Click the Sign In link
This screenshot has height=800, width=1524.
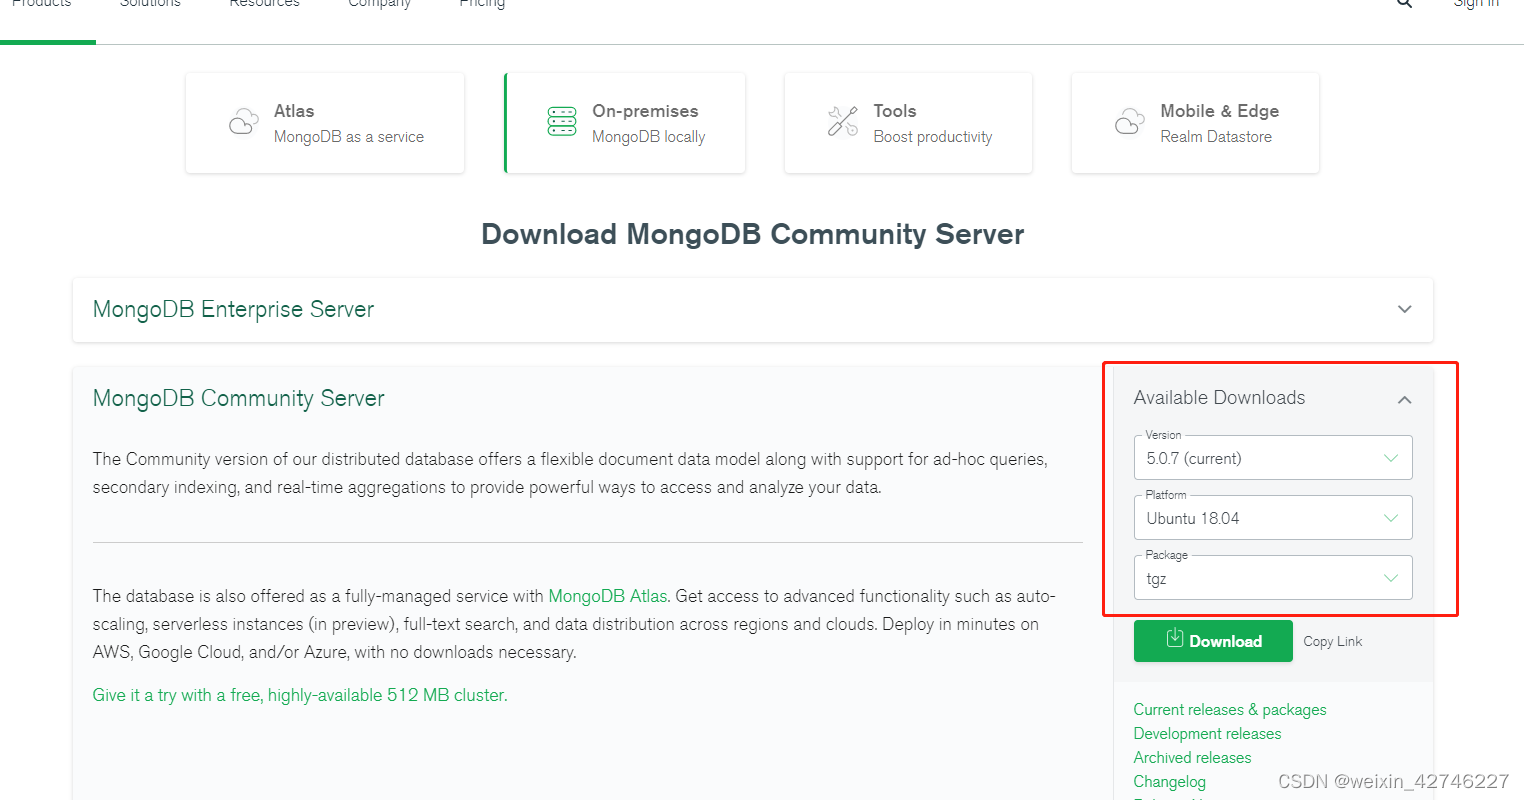point(1476,4)
